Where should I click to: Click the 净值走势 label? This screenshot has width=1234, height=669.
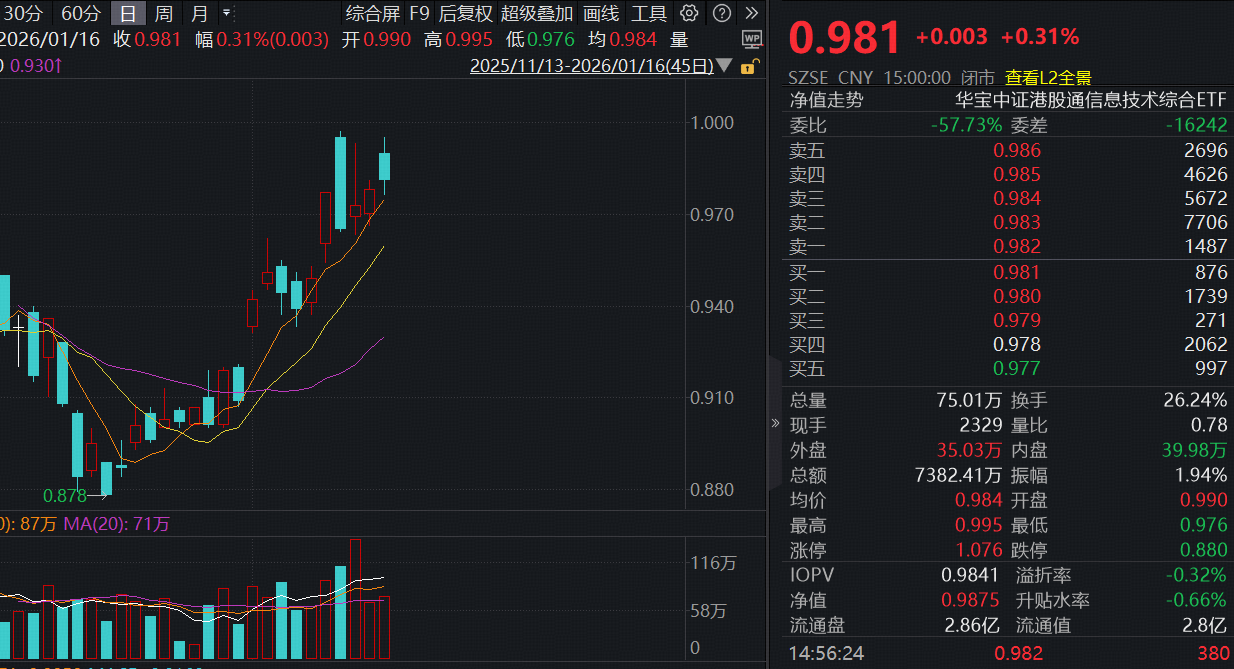coord(826,100)
